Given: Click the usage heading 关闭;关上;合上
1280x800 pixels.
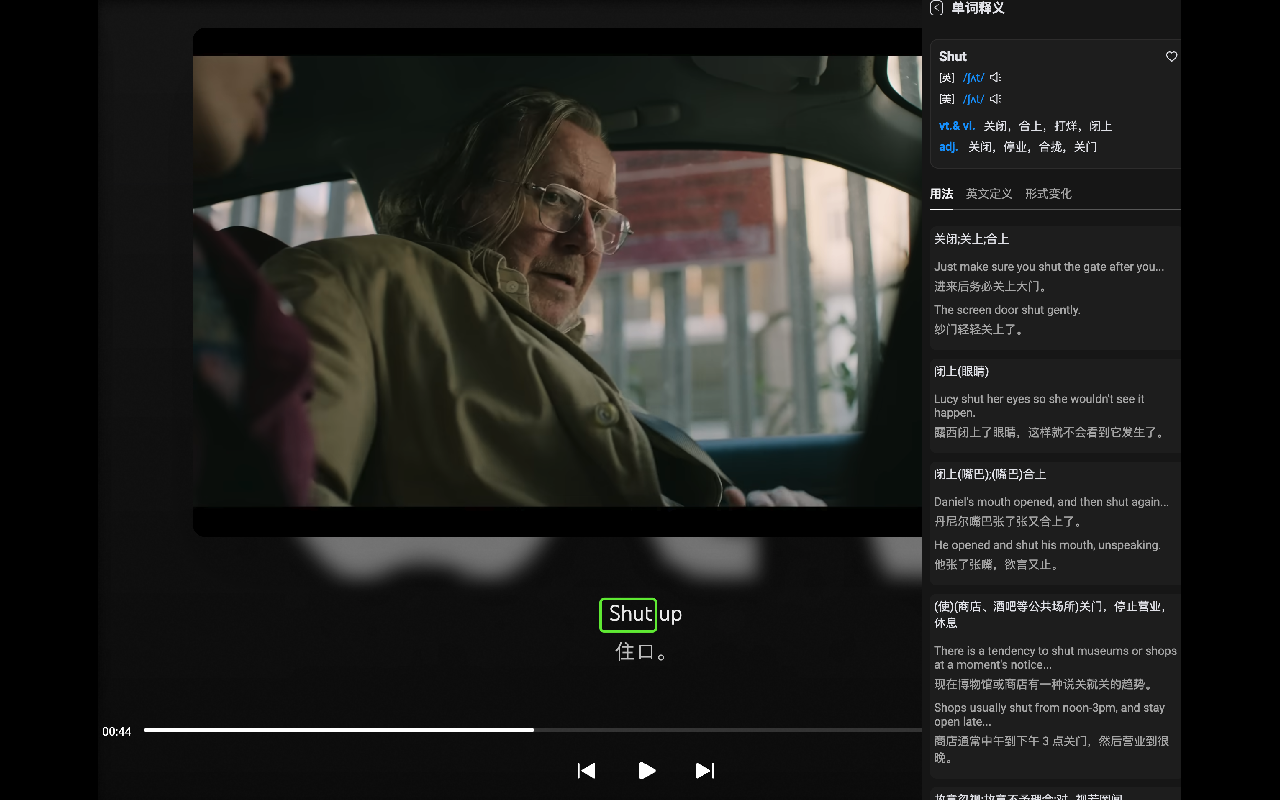Looking at the screenshot, I should [971, 239].
